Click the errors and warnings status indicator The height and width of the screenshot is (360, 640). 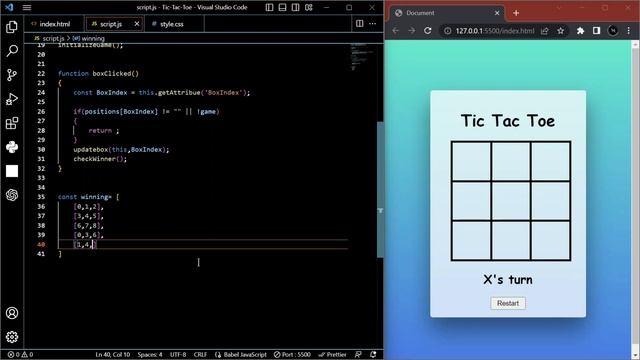tap(20, 355)
